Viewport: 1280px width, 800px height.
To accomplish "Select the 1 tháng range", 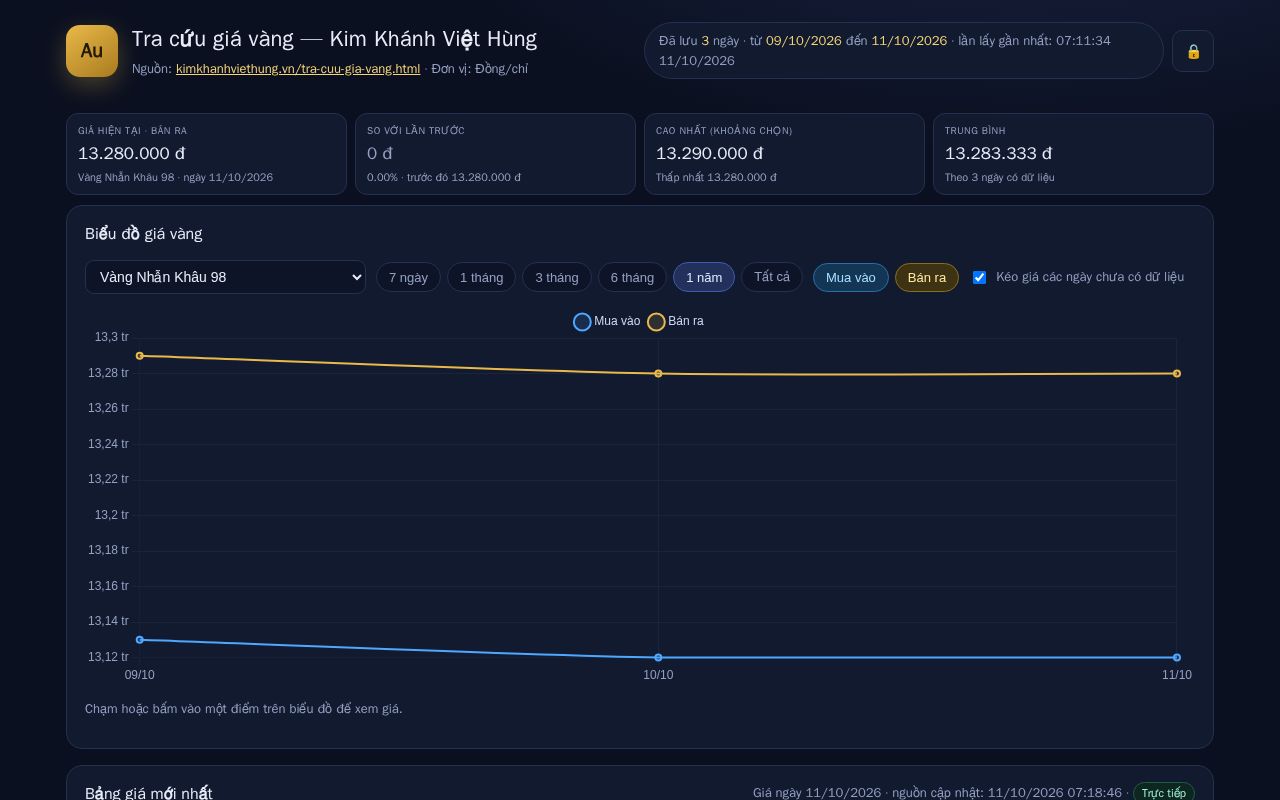I will [481, 277].
